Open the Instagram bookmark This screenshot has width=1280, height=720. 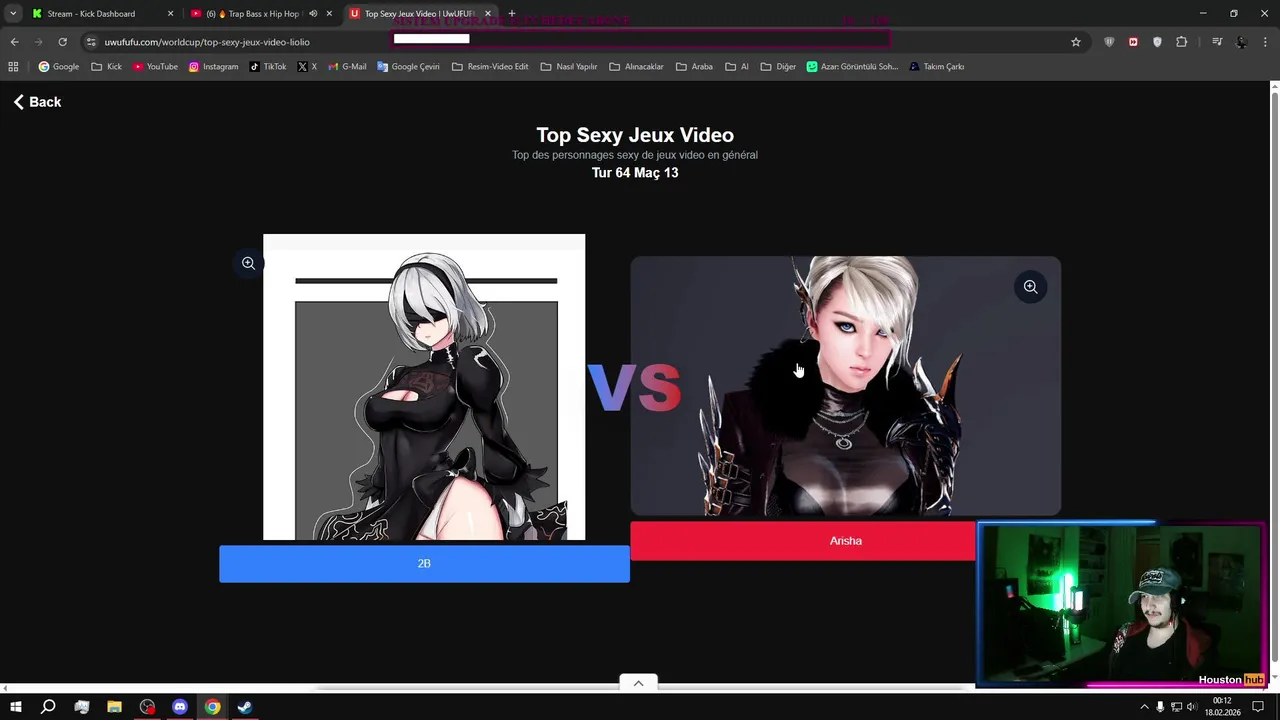point(214,67)
